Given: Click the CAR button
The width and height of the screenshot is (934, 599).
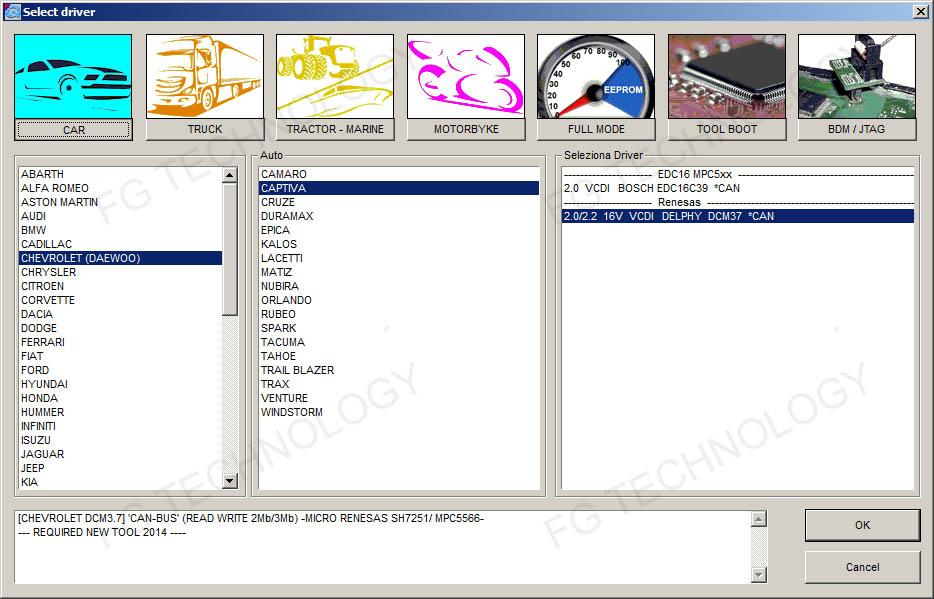Looking at the screenshot, I should [x=73, y=130].
